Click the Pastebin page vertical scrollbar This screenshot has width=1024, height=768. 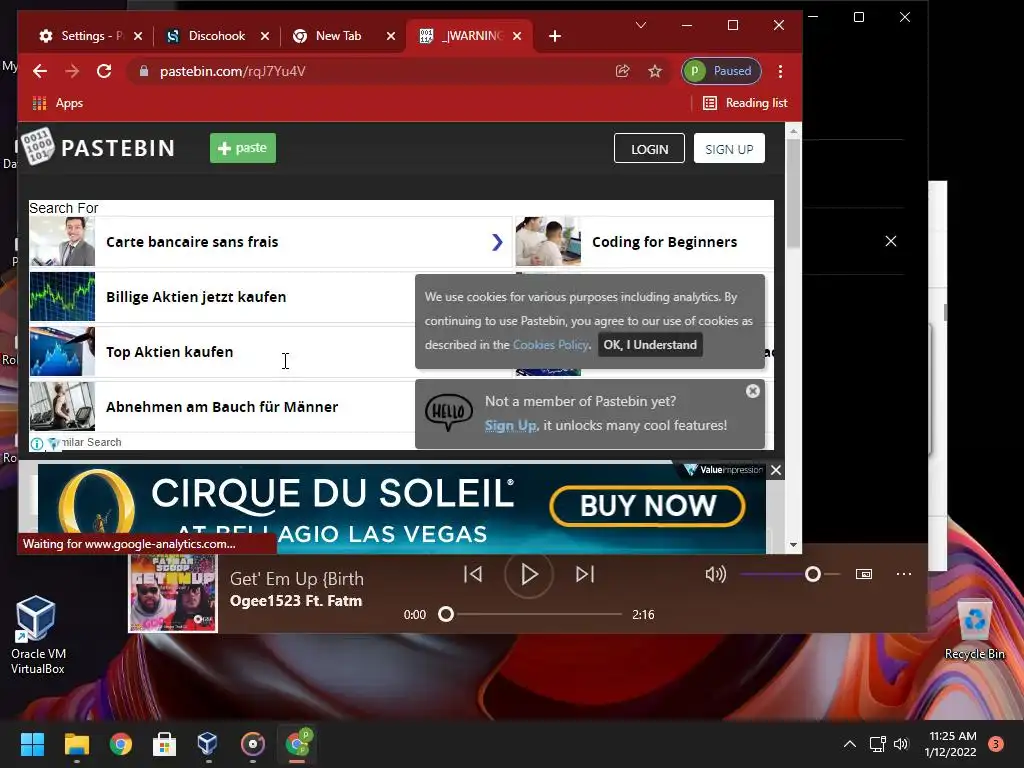tap(793, 193)
